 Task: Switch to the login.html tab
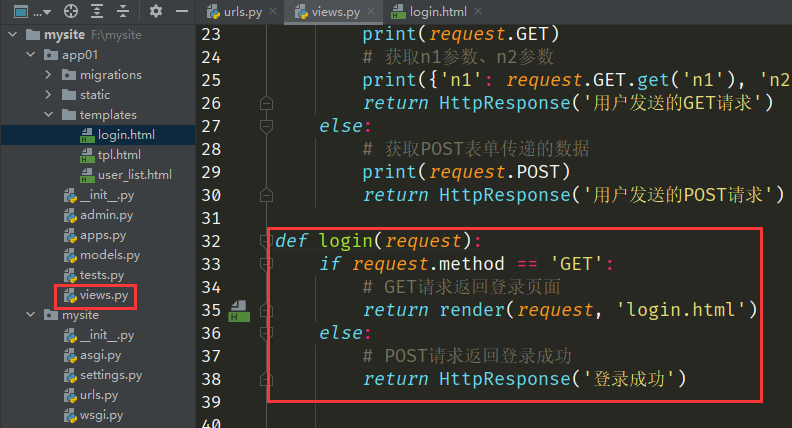pyautogui.click(x=439, y=13)
